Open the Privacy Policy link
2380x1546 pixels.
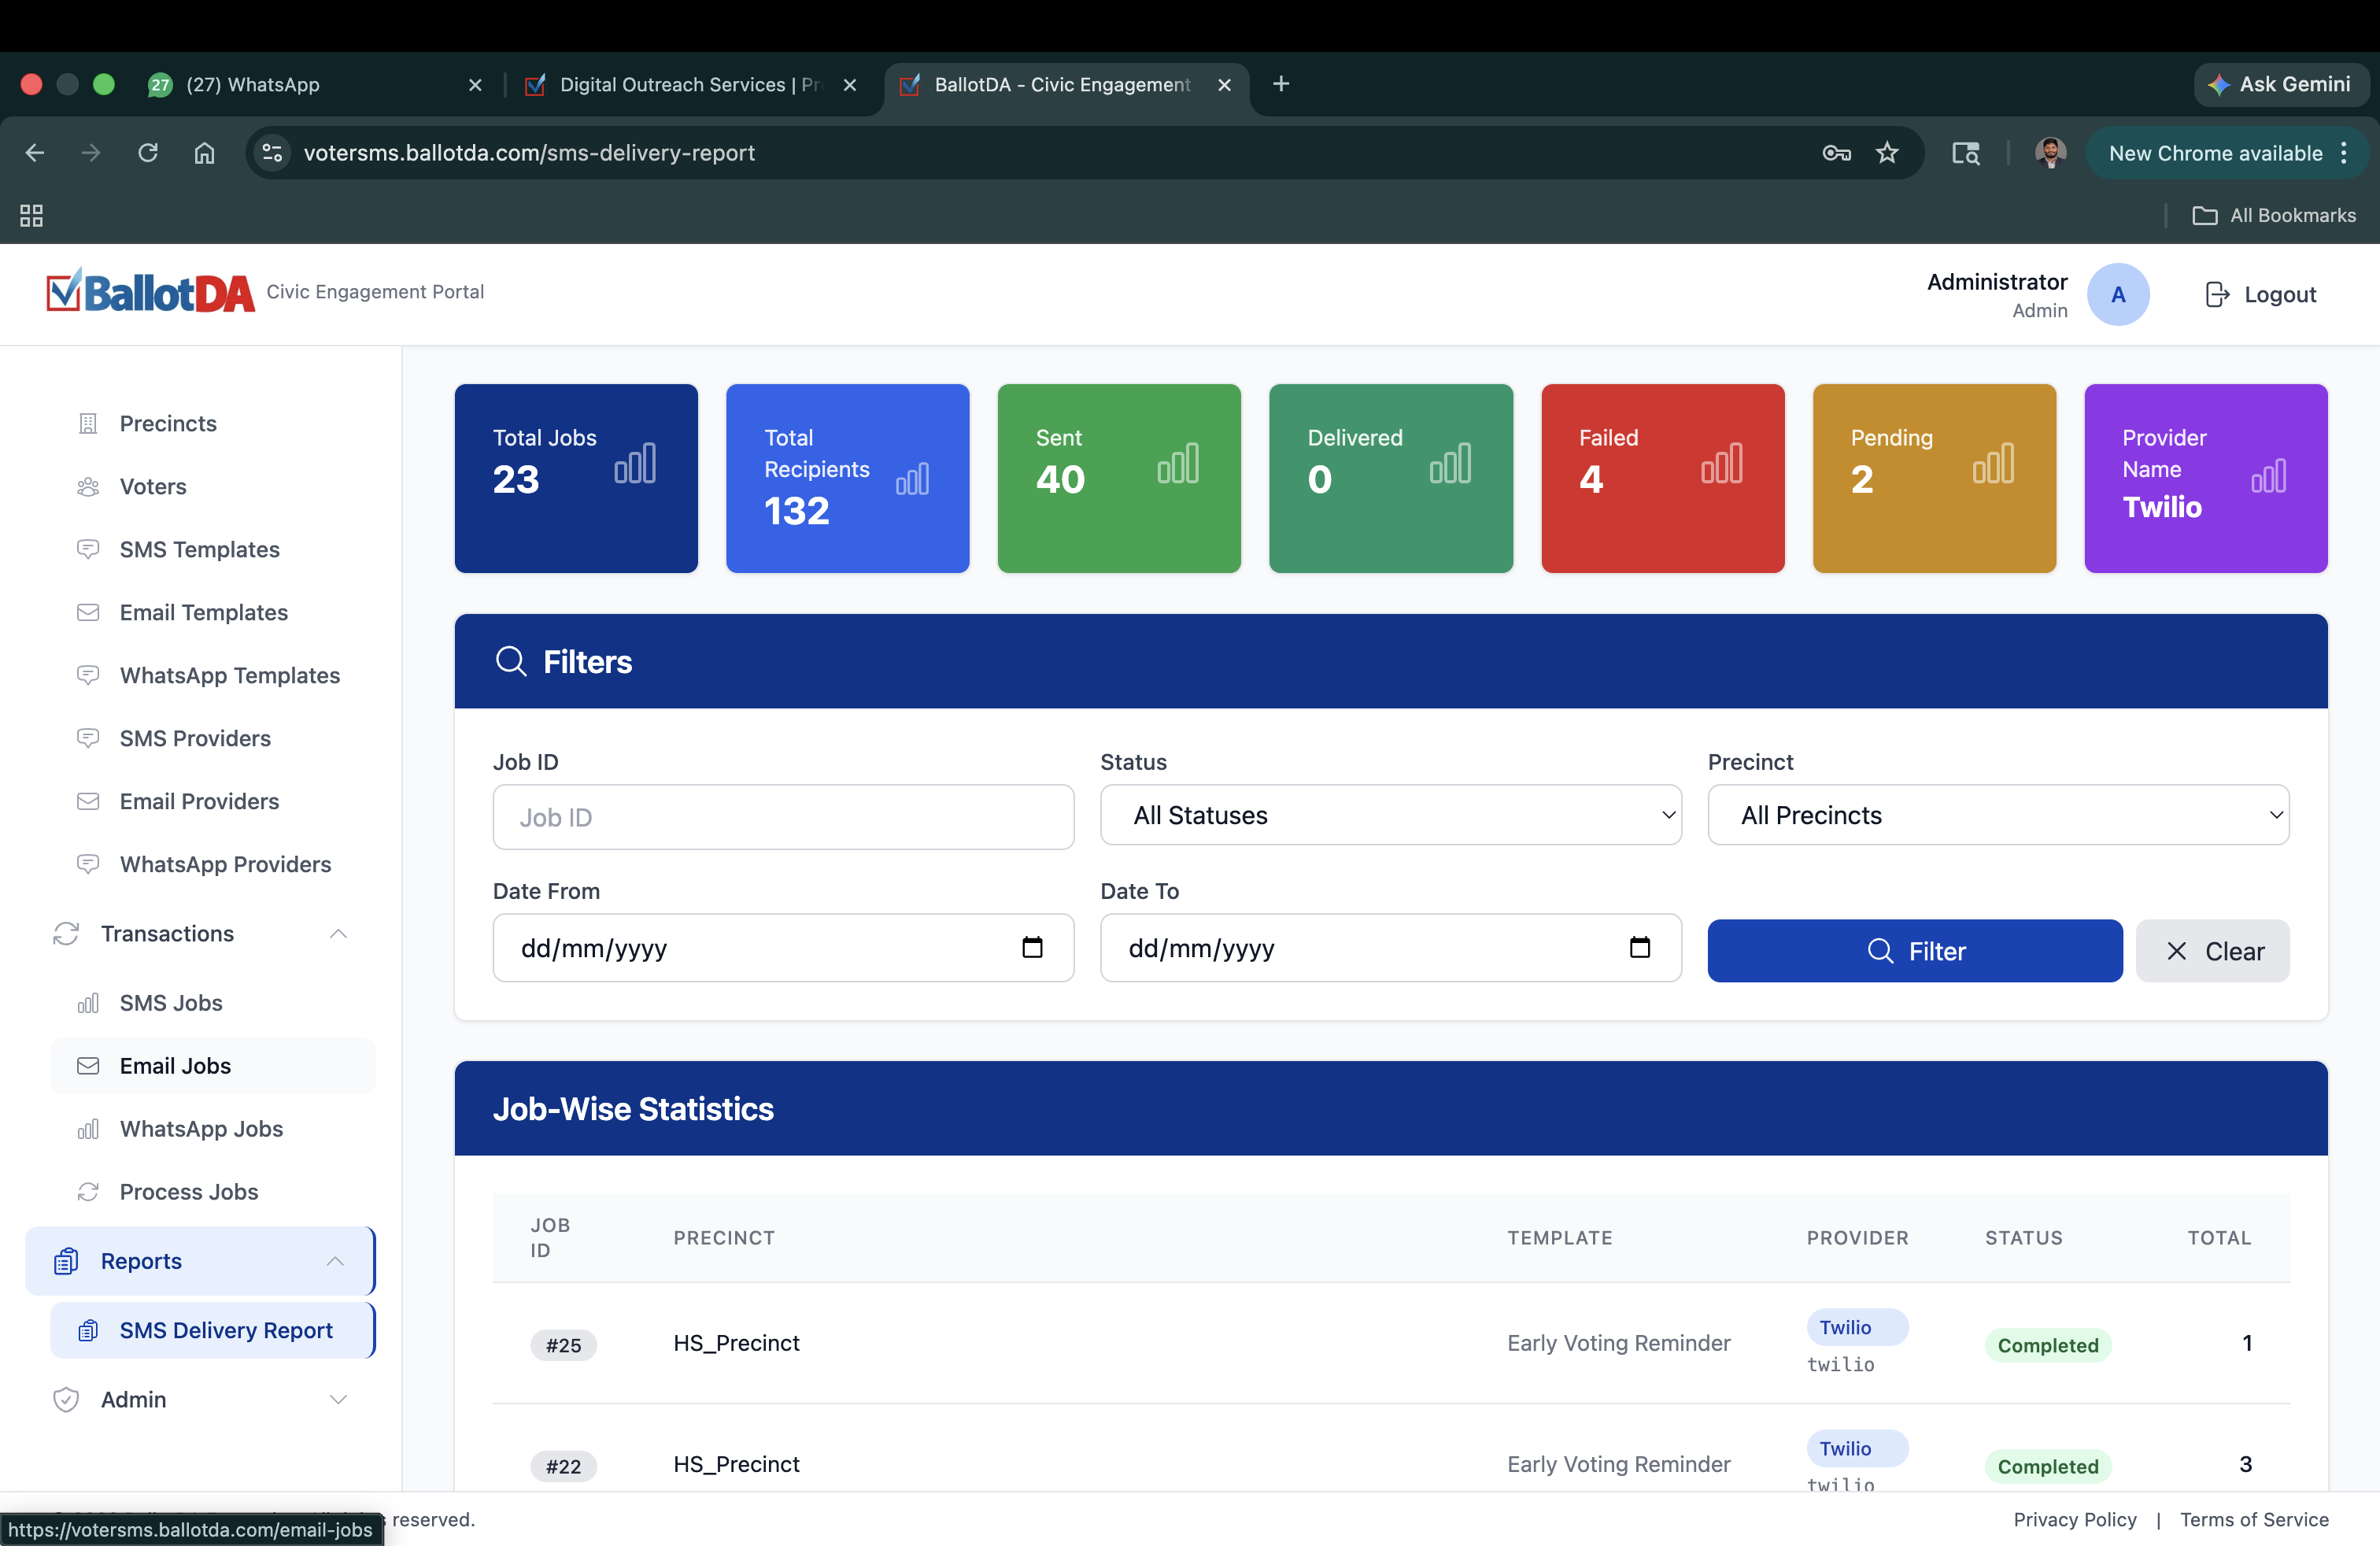pyautogui.click(x=2074, y=1519)
